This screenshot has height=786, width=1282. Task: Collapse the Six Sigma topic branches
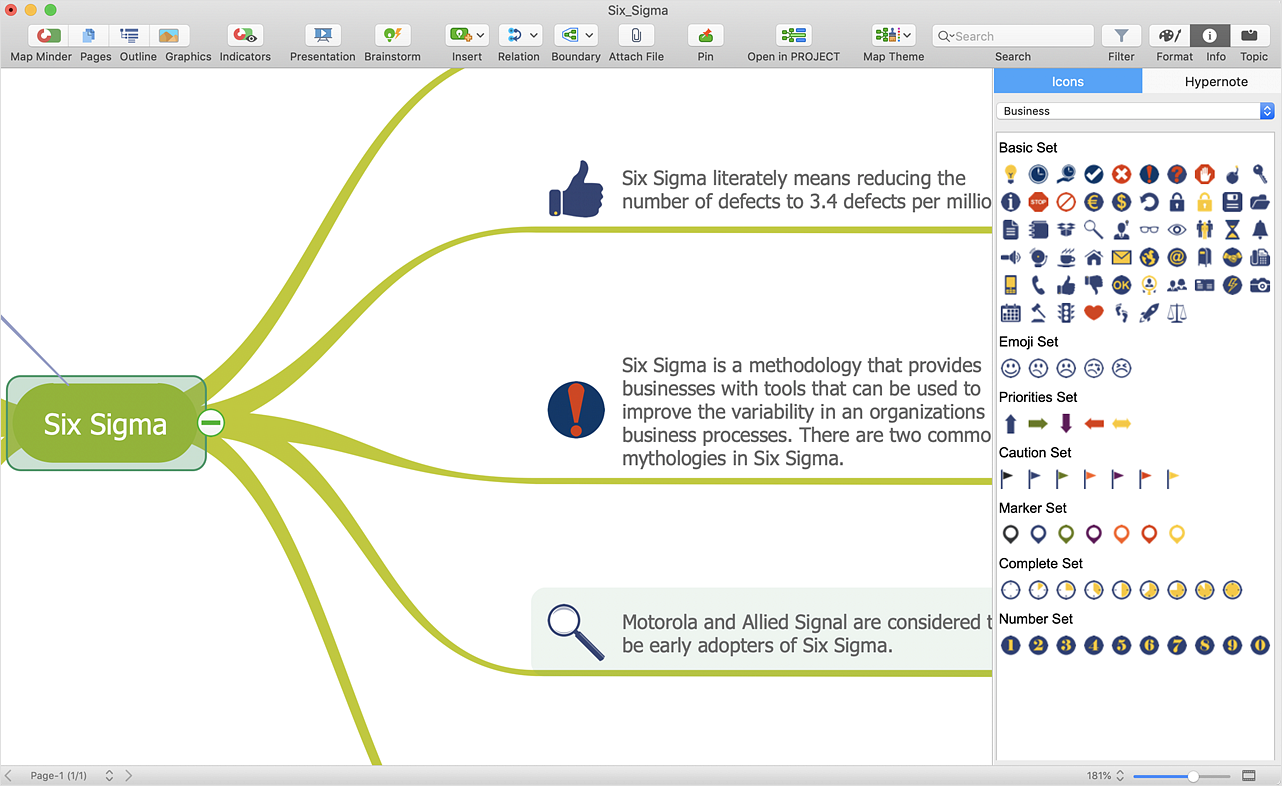point(211,423)
